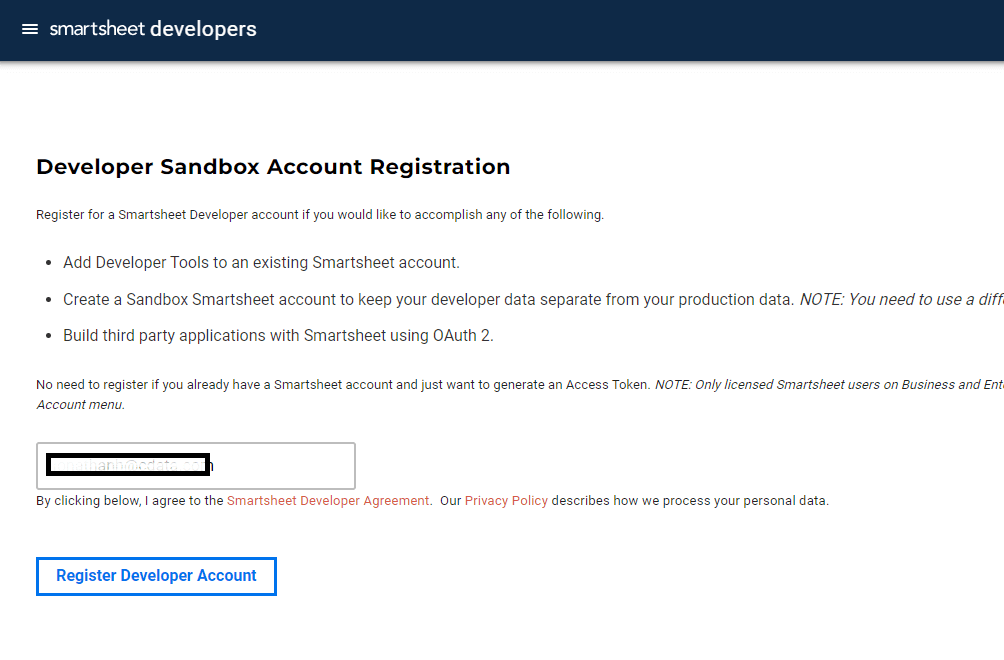Click the 'By clicking below, I agree' text
This screenshot has width=1004, height=660.
[x=130, y=500]
